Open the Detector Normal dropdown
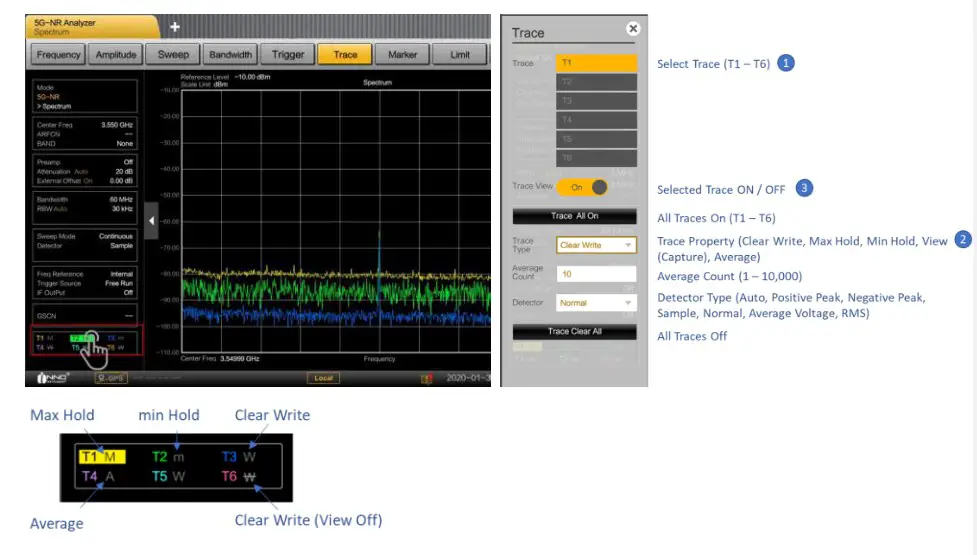This screenshot has width=977, height=555. [596, 303]
